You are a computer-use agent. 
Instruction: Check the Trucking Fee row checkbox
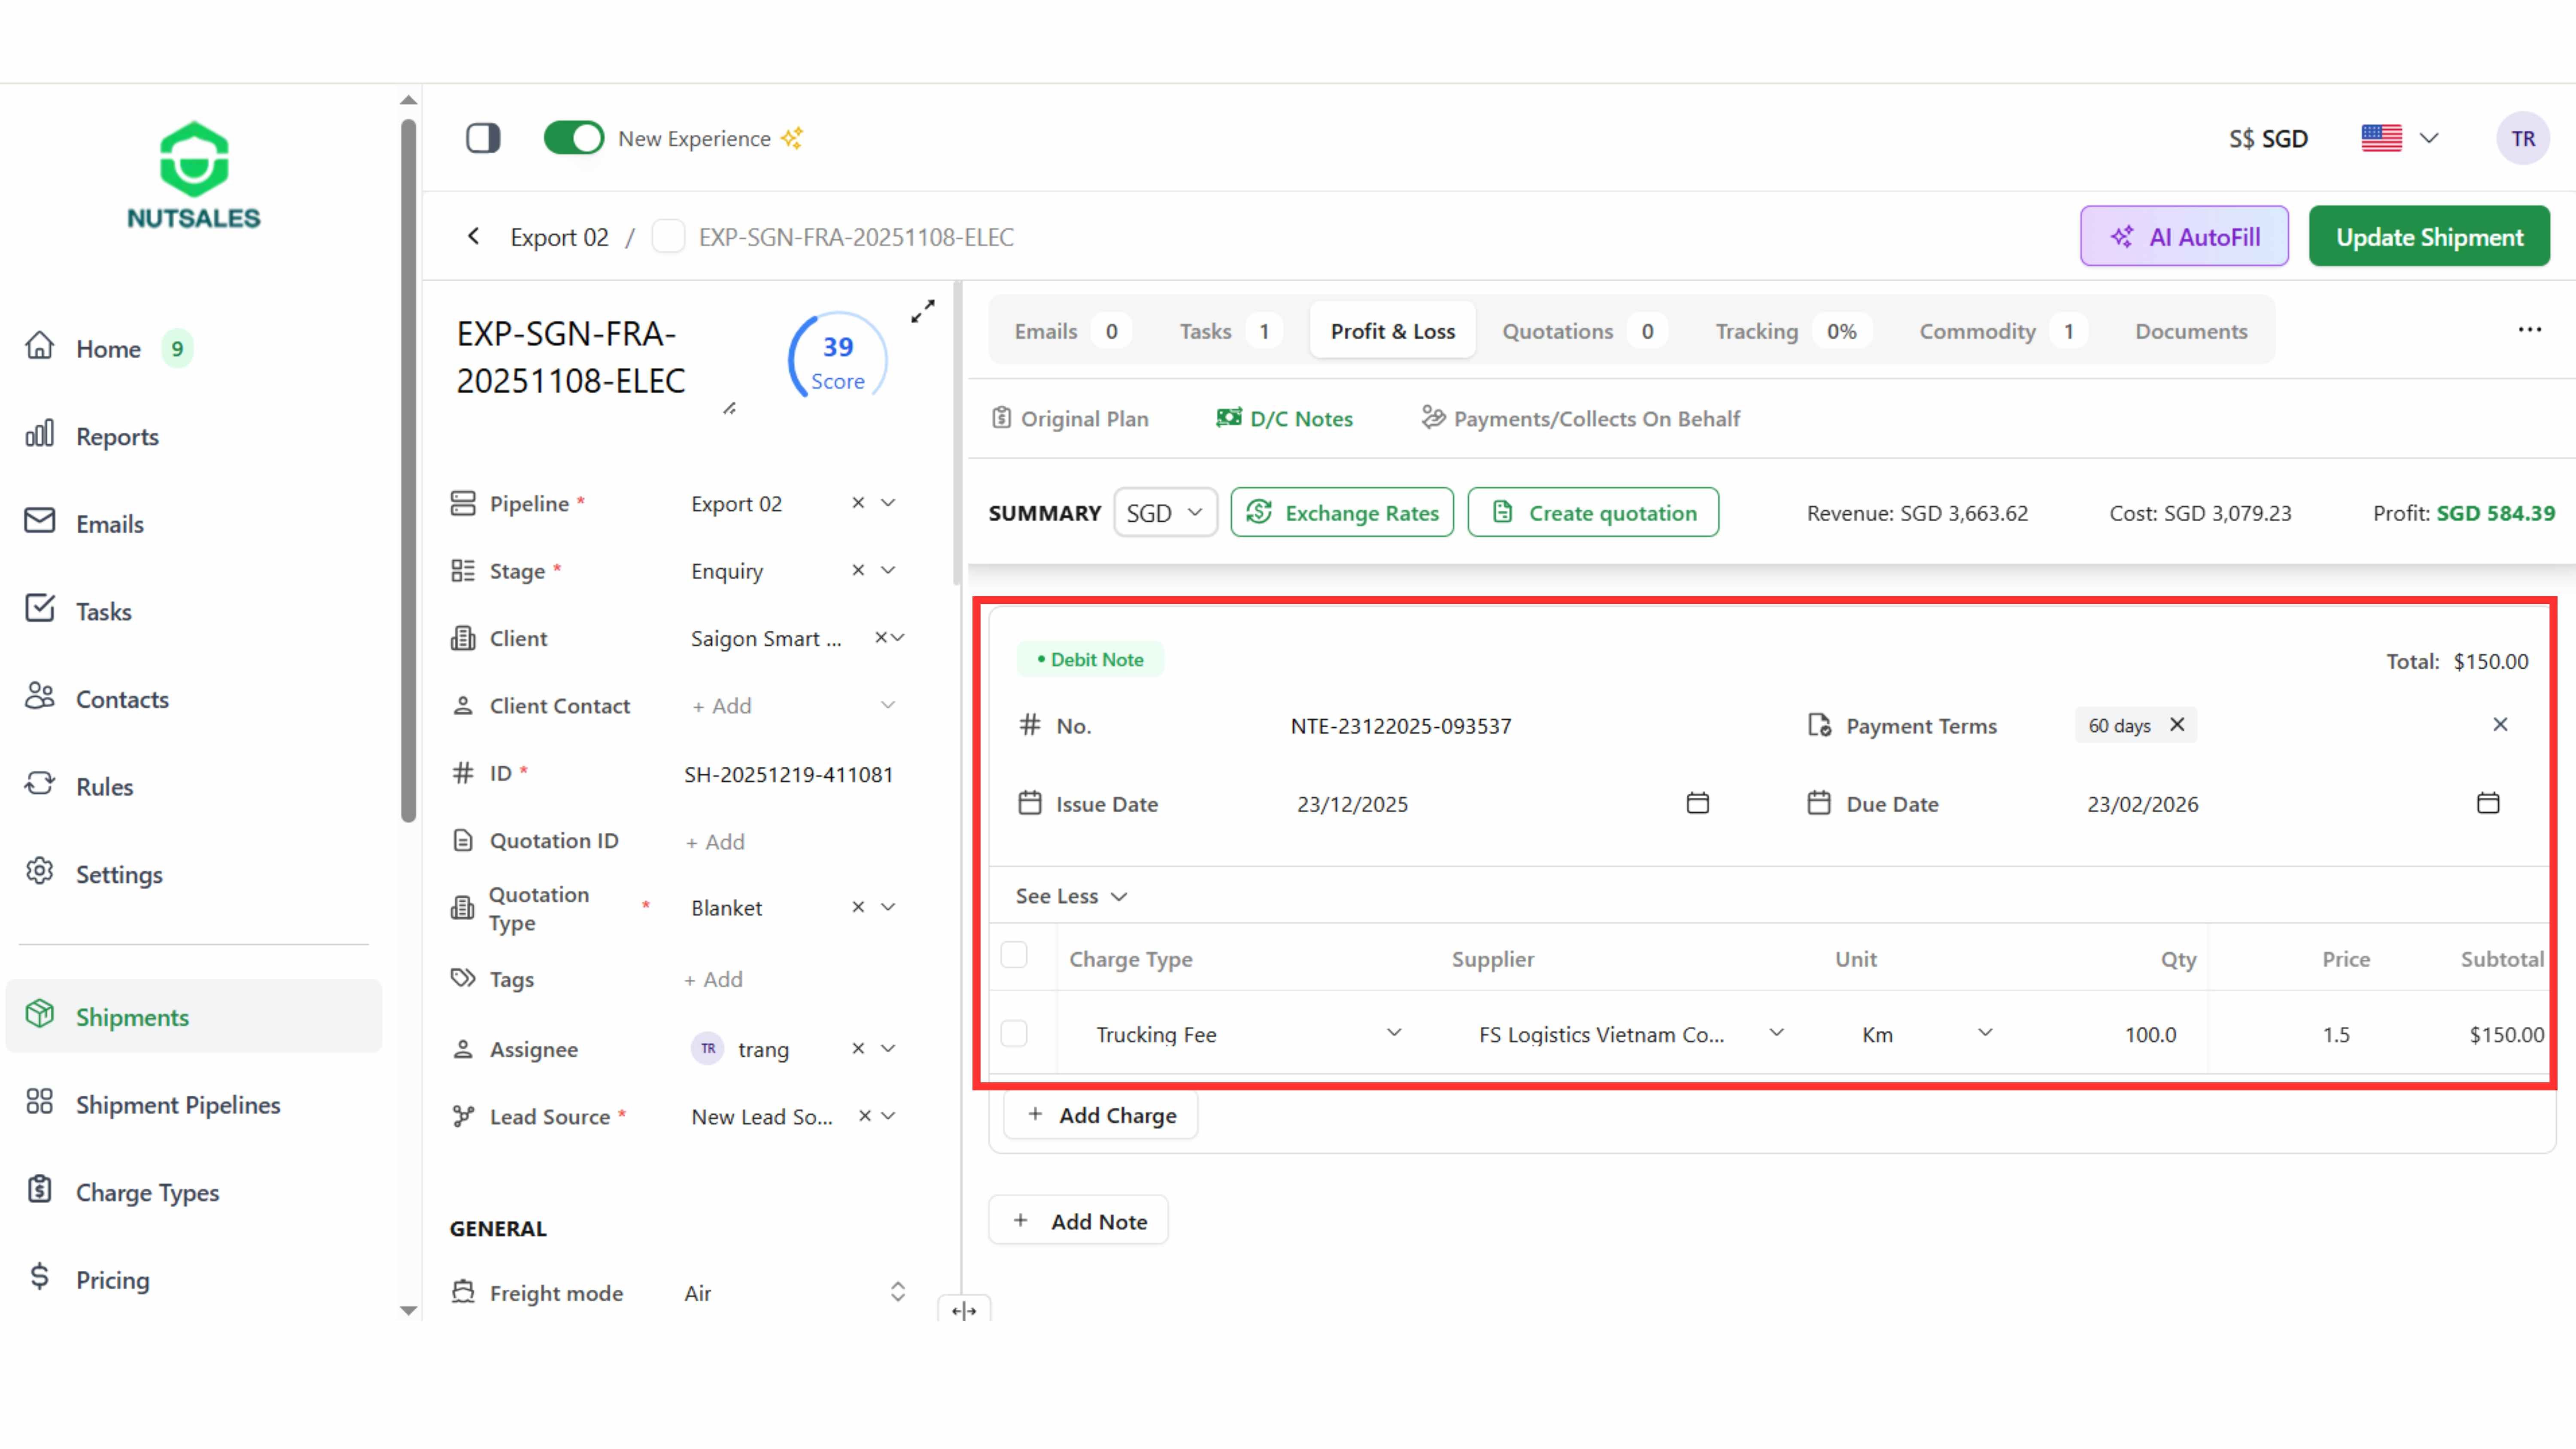point(1014,1033)
